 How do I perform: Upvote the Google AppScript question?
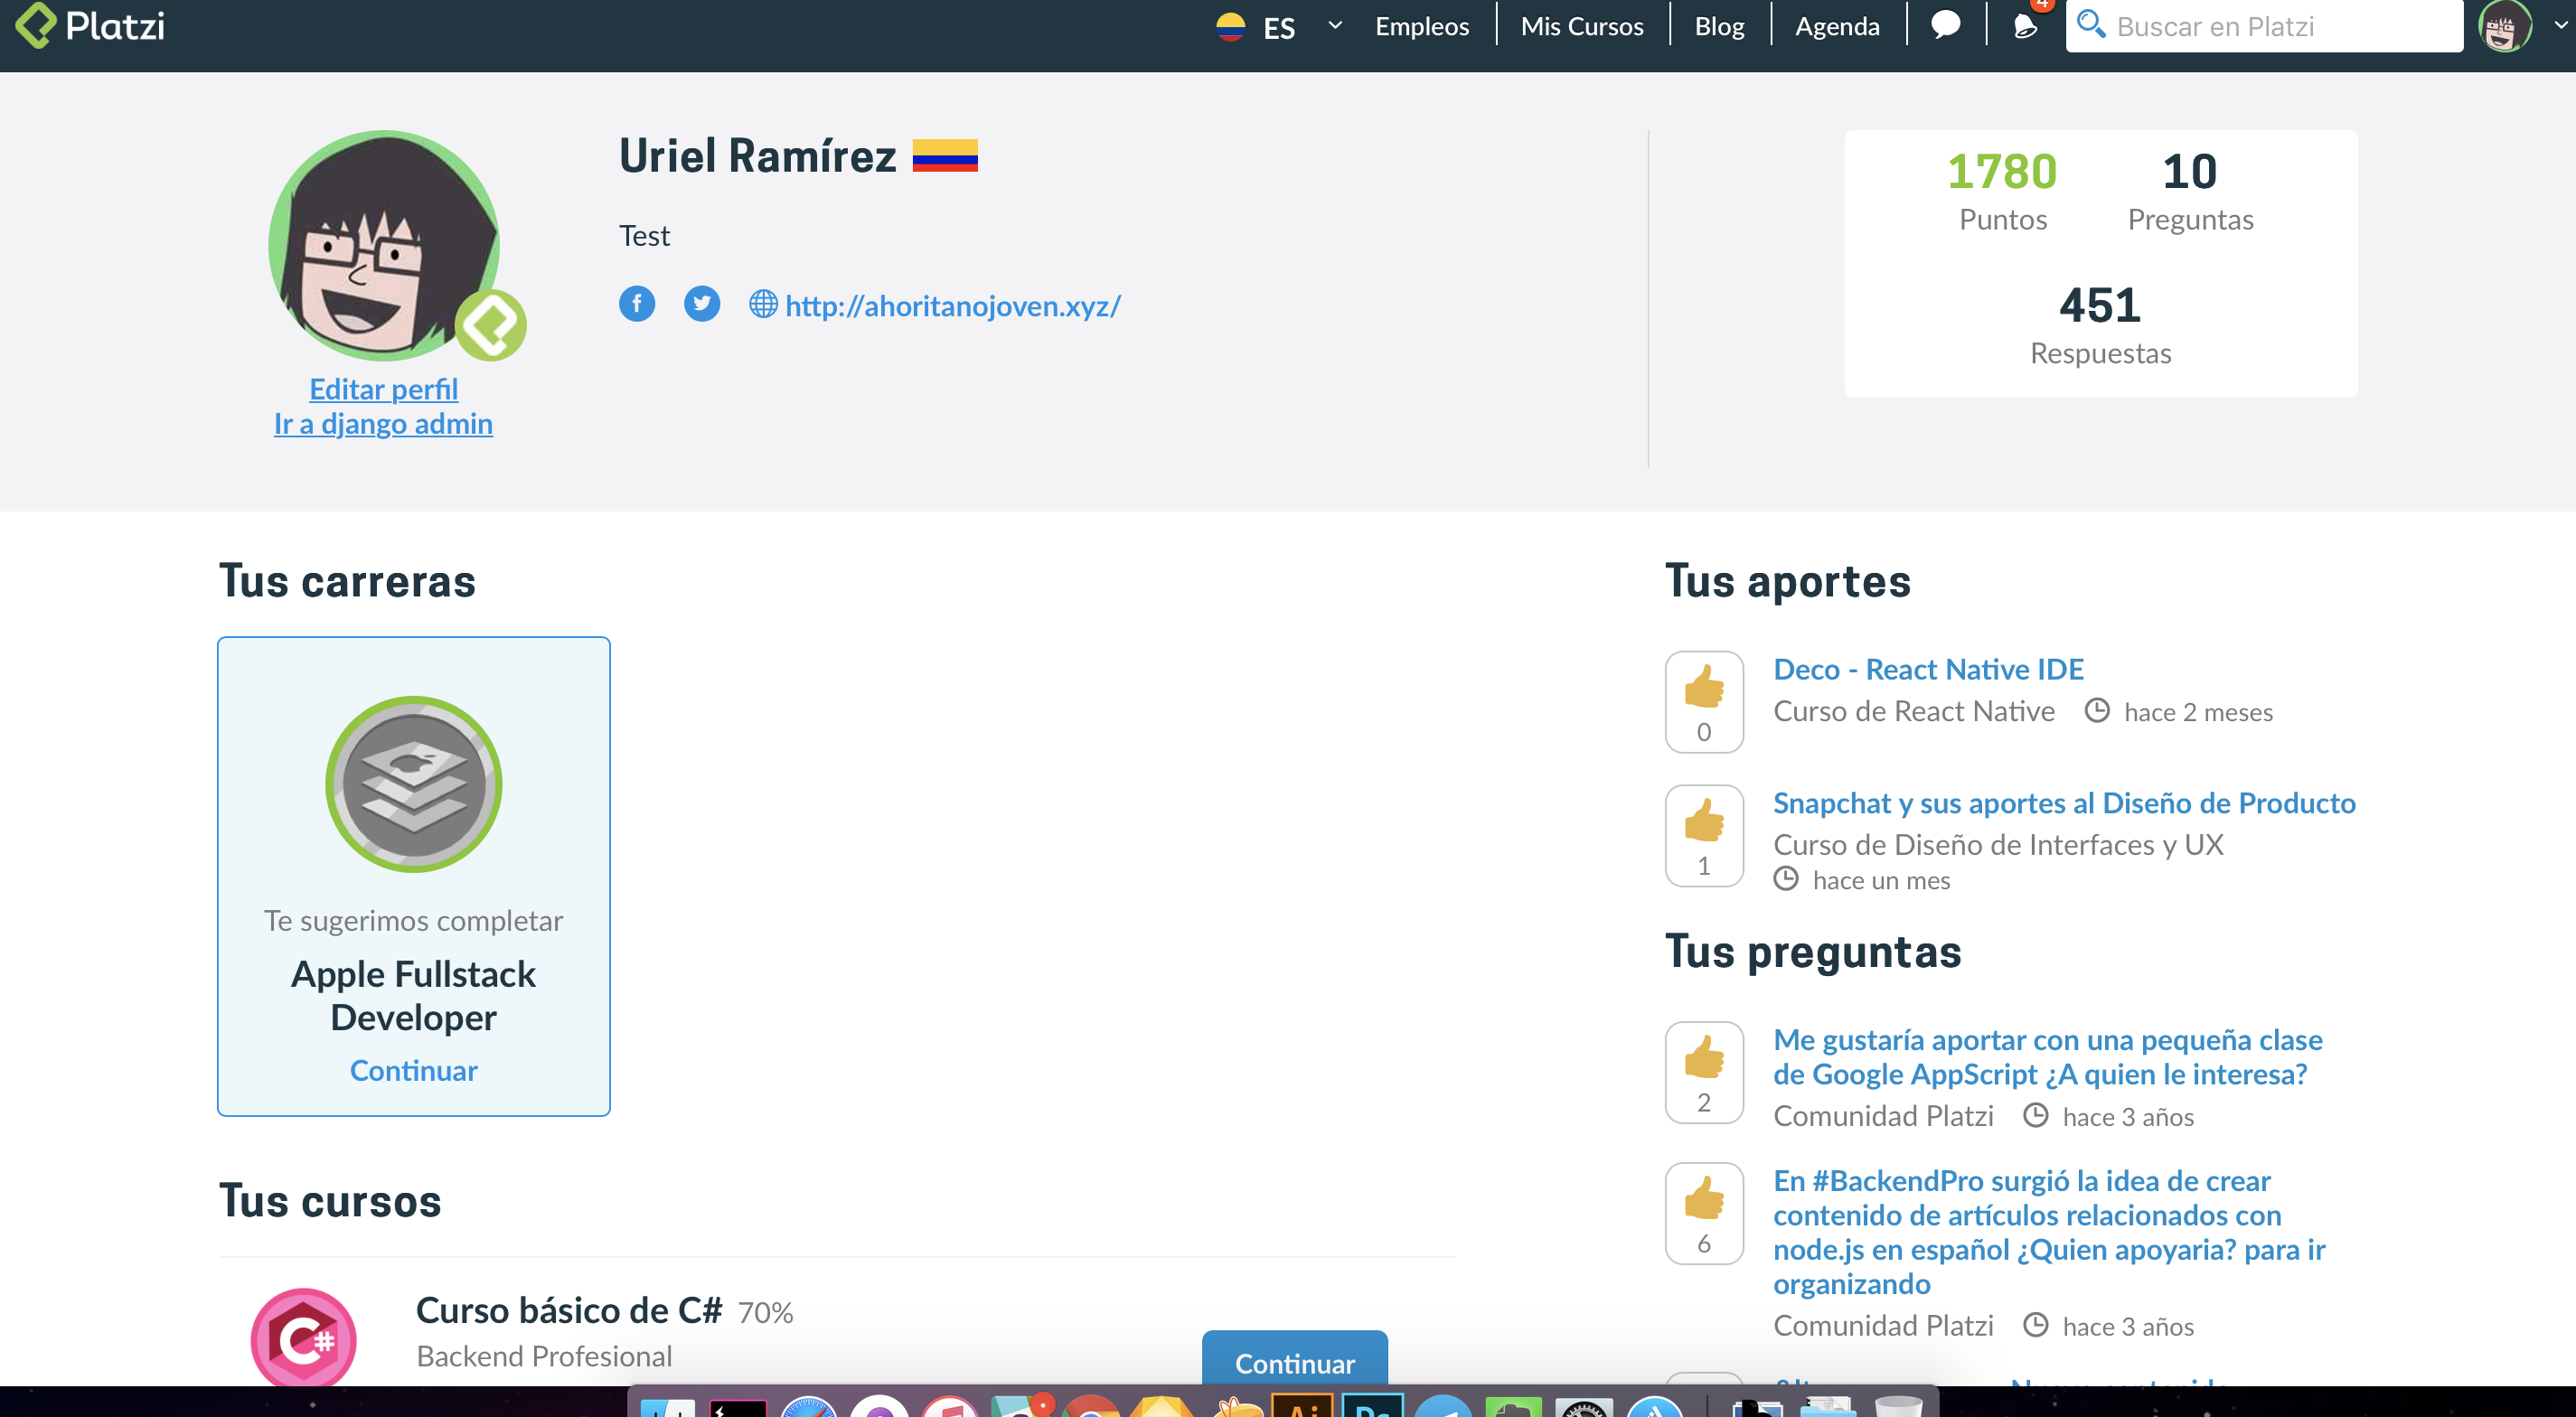pyautogui.click(x=1704, y=1073)
